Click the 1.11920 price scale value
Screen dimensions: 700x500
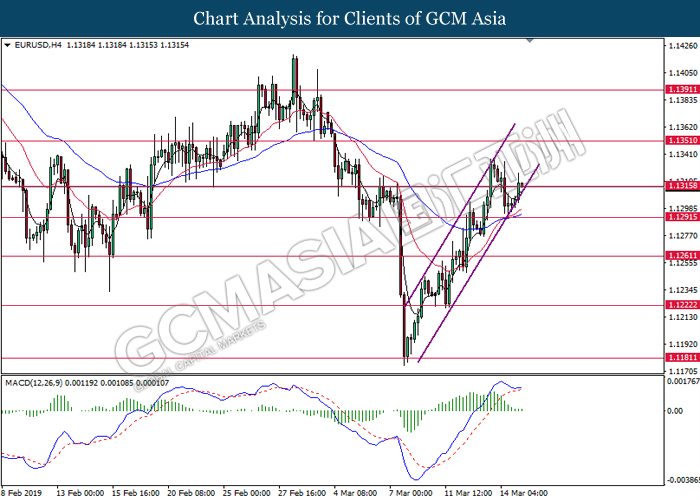(x=683, y=344)
